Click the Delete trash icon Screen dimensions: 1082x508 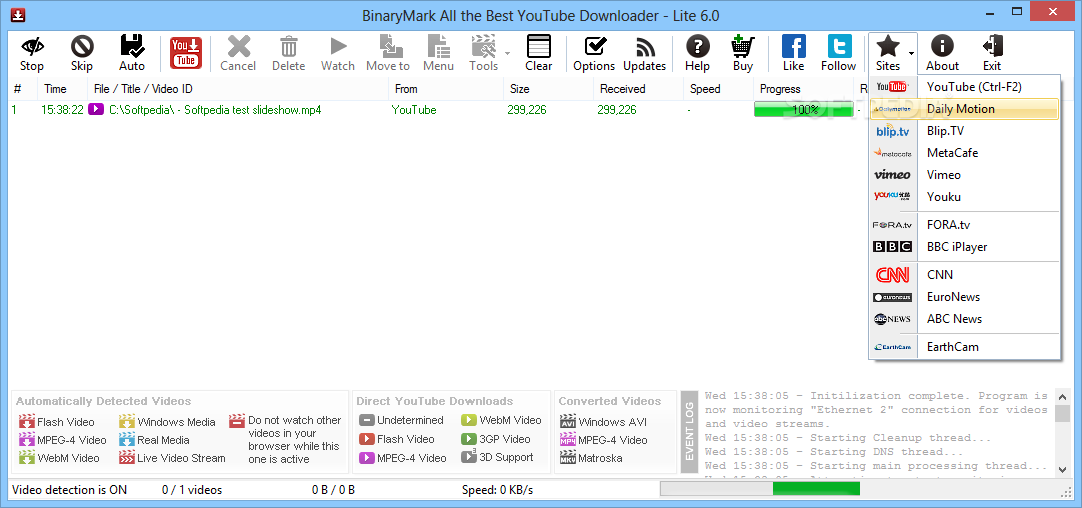(x=288, y=47)
